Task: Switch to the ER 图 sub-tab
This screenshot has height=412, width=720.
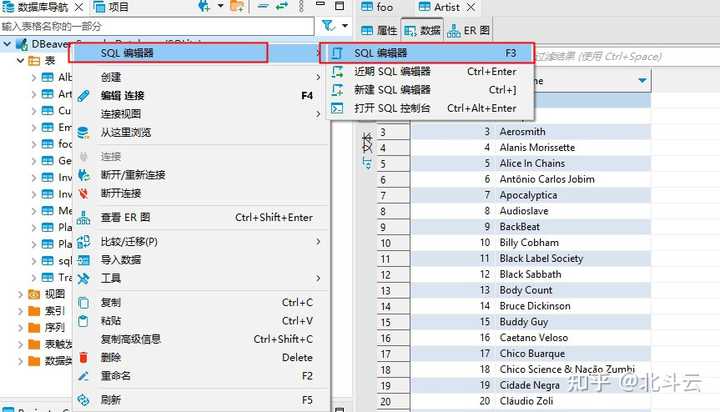Action: (x=468, y=30)
